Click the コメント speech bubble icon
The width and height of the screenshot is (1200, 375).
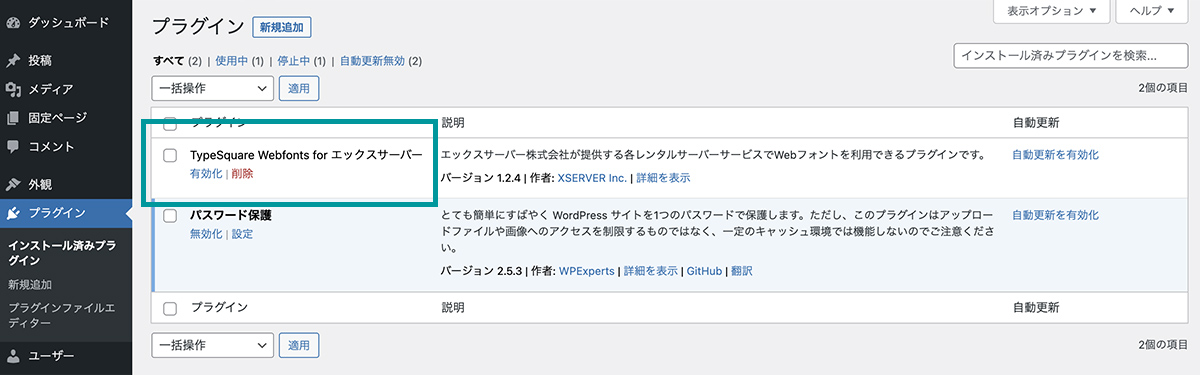pyautogui.click(x=13, y=147)
